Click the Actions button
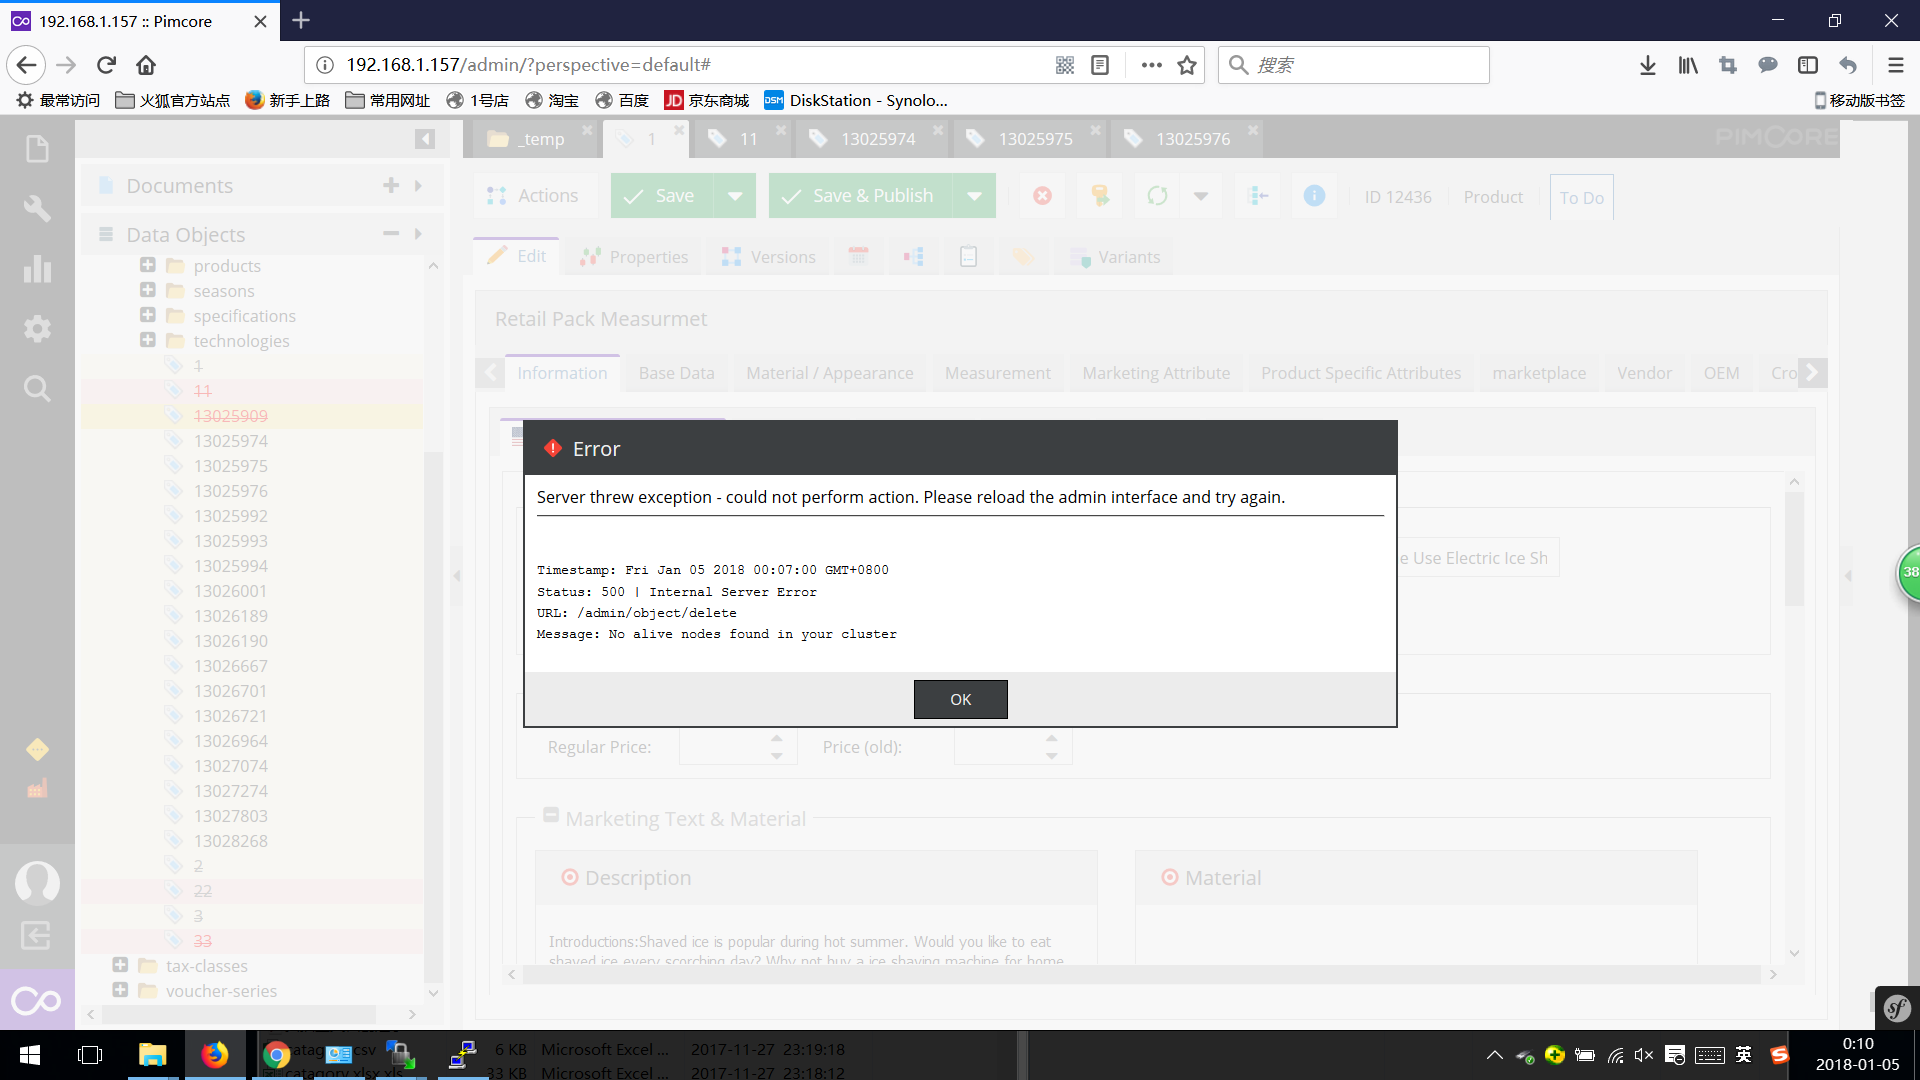 (x=533, y=196)
